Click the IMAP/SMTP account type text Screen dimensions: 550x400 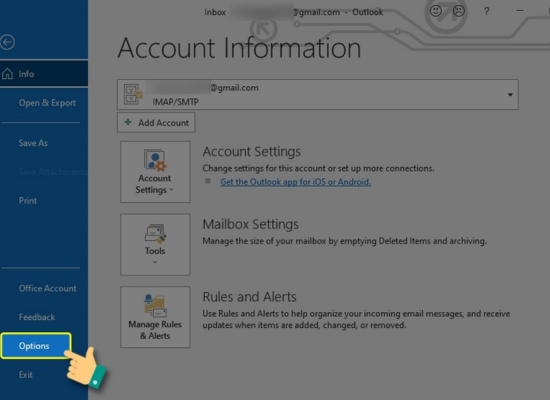click(x=175, y=102)
